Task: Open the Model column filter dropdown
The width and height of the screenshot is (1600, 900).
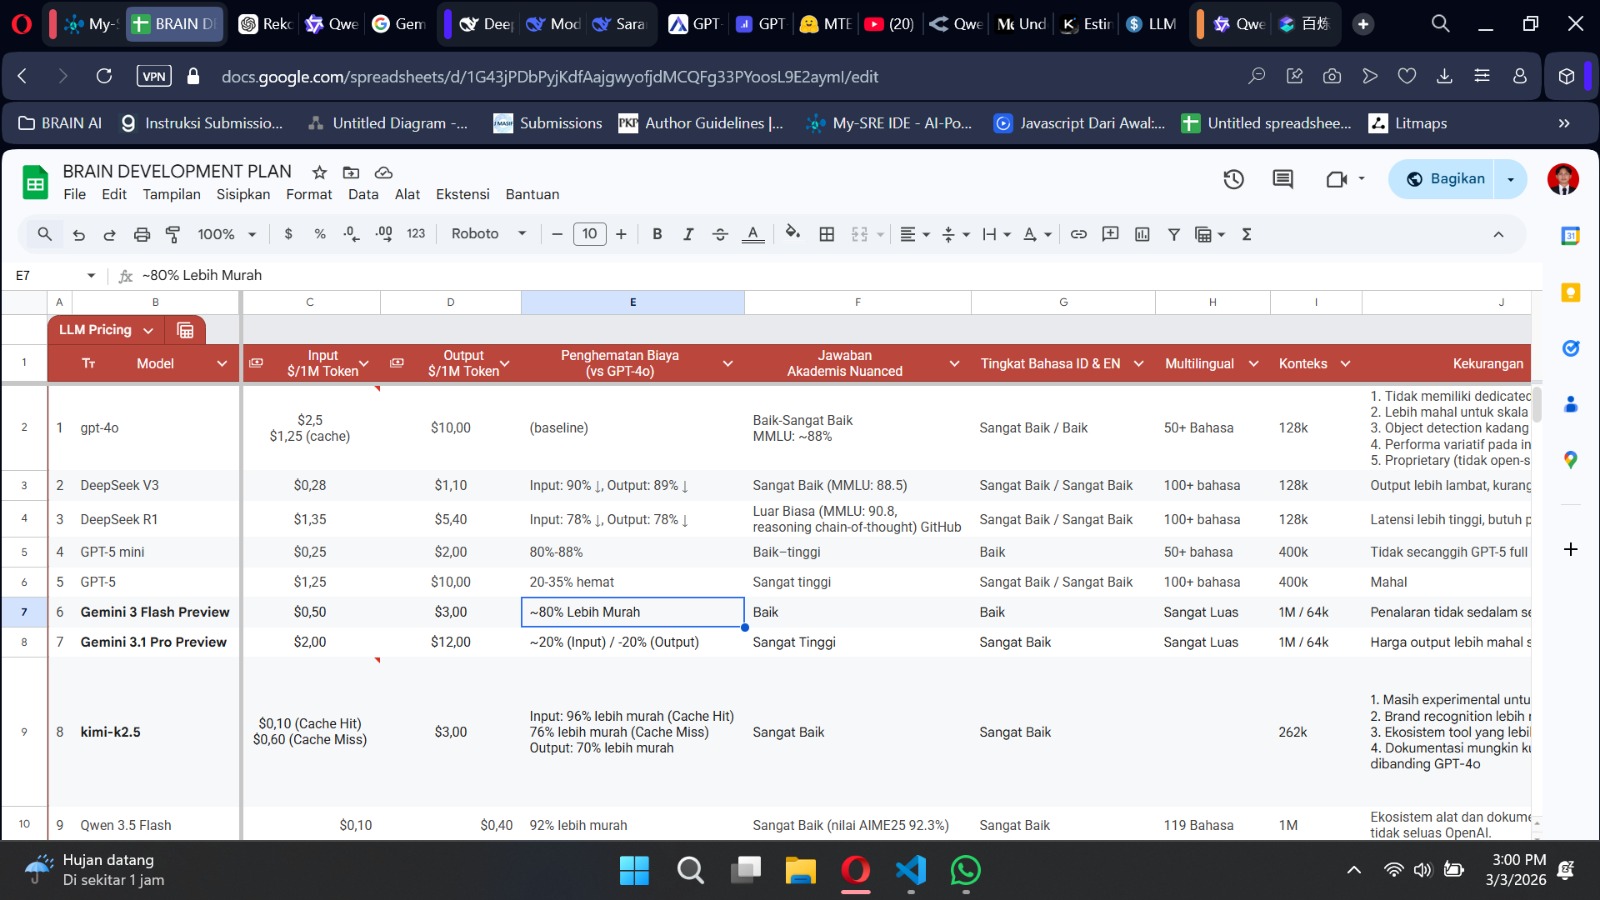Action: point(222,364)
